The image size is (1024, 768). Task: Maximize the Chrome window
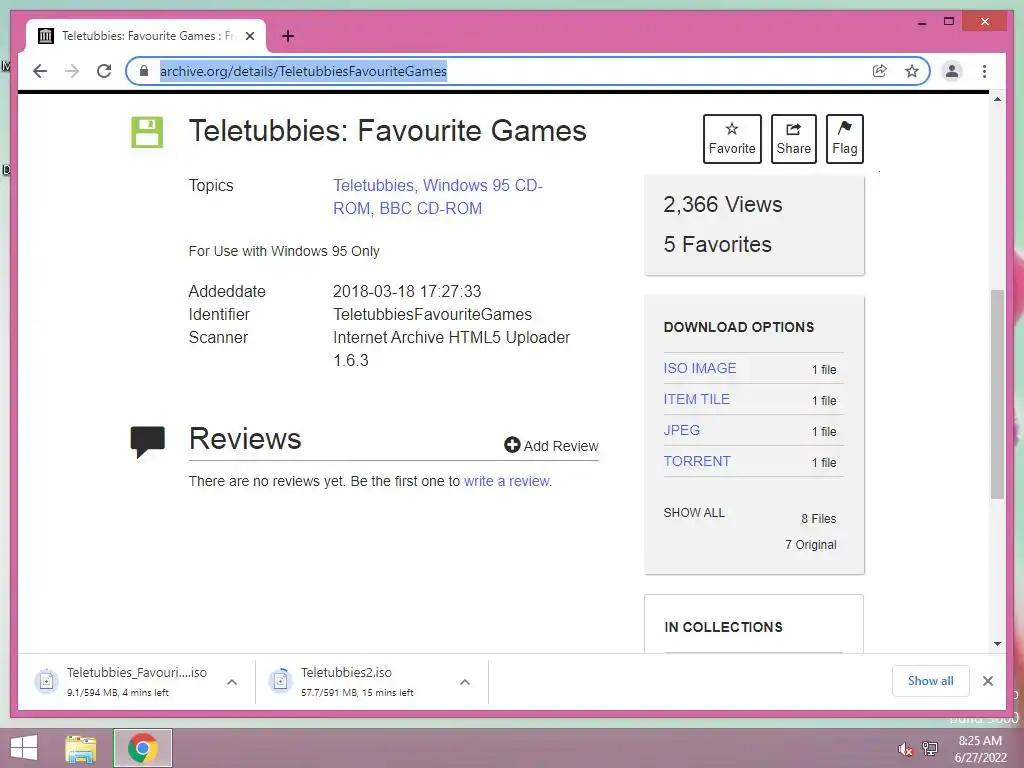point(949,22)
